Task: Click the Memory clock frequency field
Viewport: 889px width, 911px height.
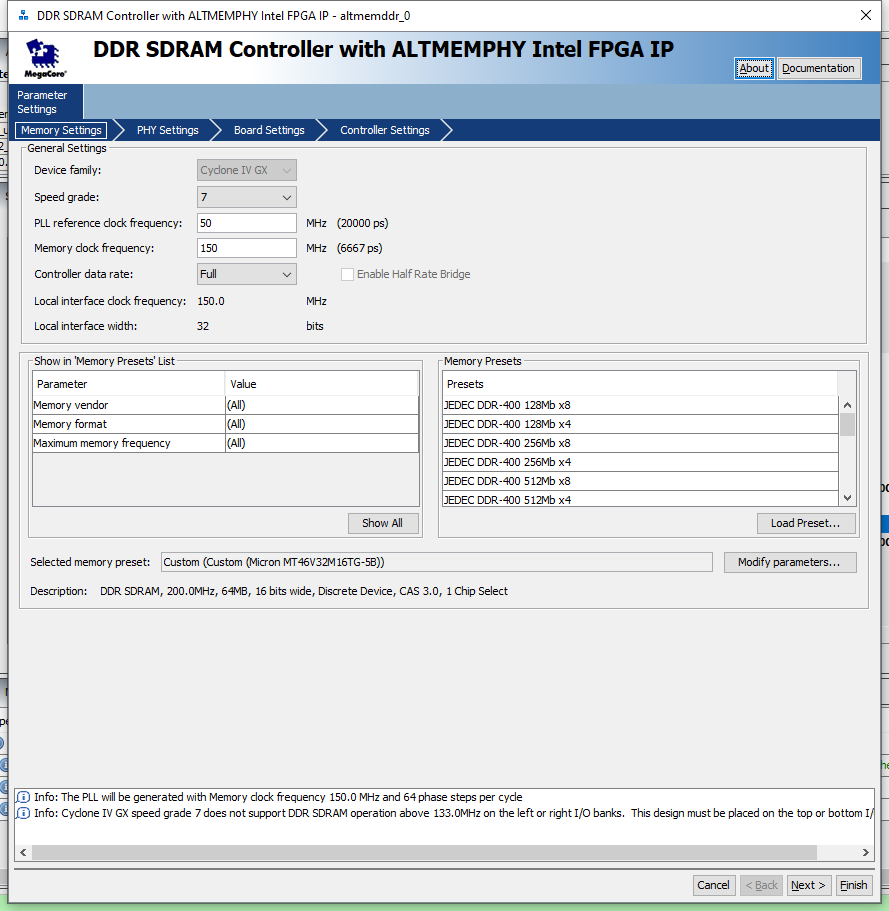Action: click(246, 248)
